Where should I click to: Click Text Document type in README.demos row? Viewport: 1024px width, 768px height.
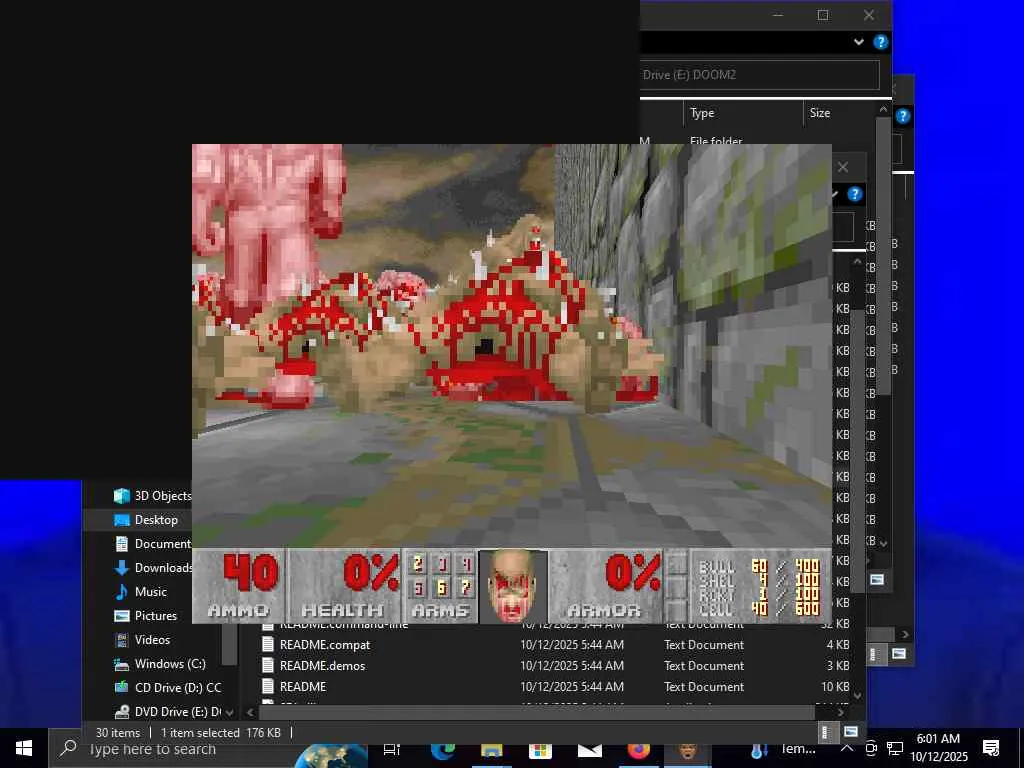(x=704, y=665)
